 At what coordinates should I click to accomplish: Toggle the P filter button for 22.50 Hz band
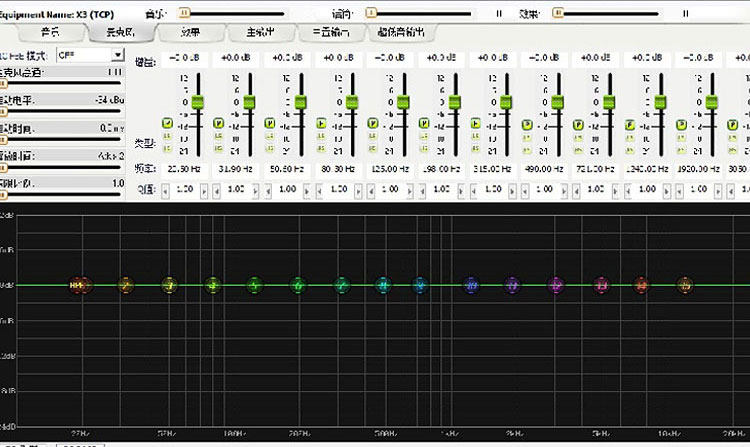pyautogui.click(x=168, y=123)
